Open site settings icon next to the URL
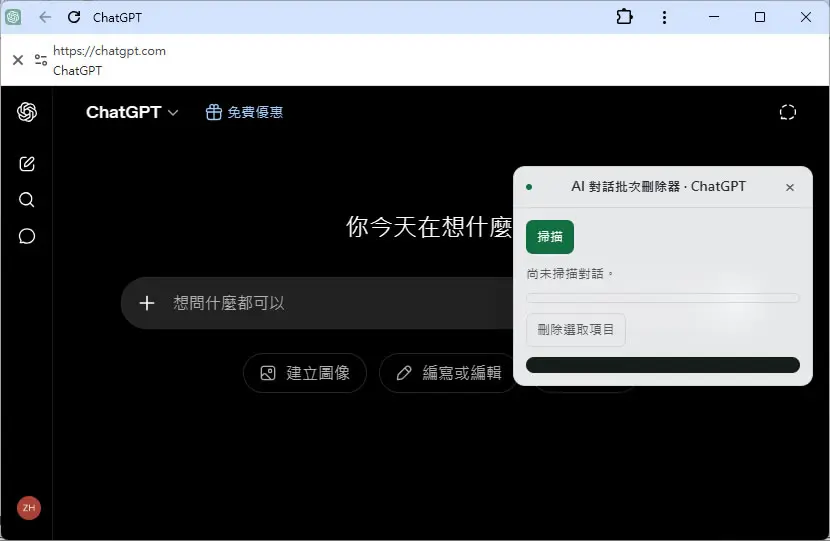Screen dimensions: 830x541 (41, 60)
